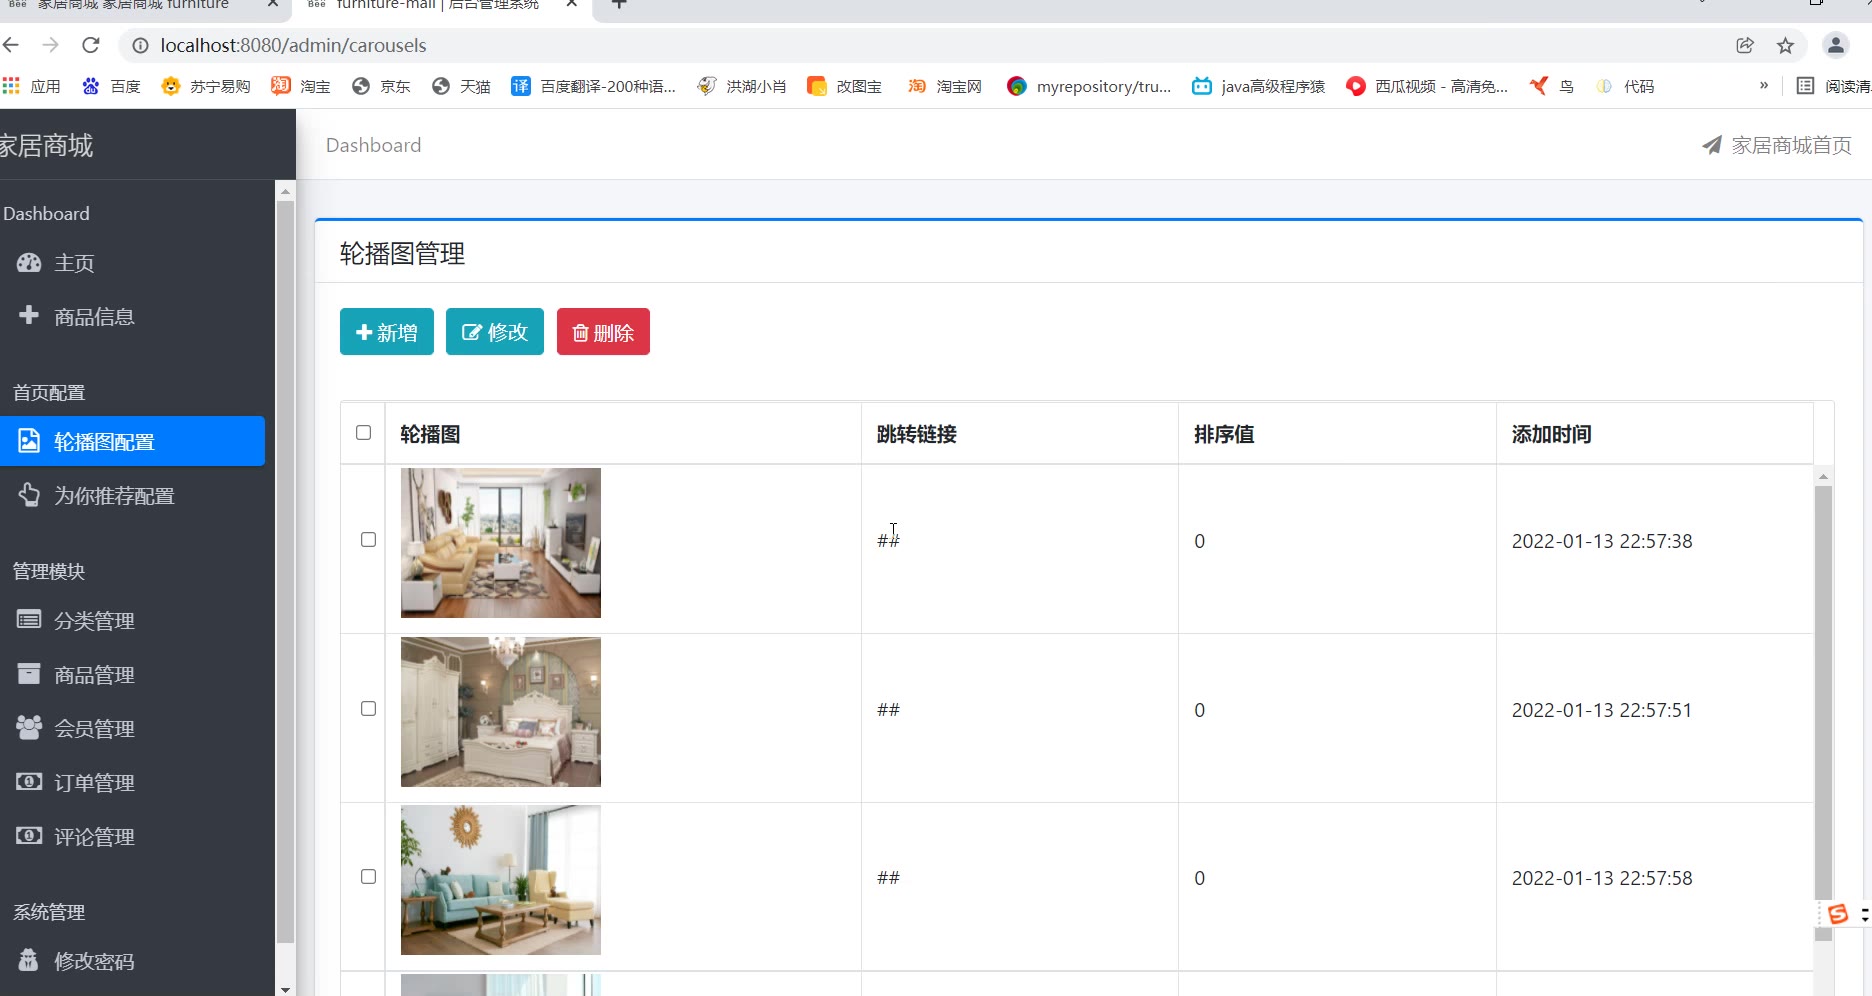Click the paper plane icon for 家居商城首页
1872x996 pixels.
tap(1712, 146)
